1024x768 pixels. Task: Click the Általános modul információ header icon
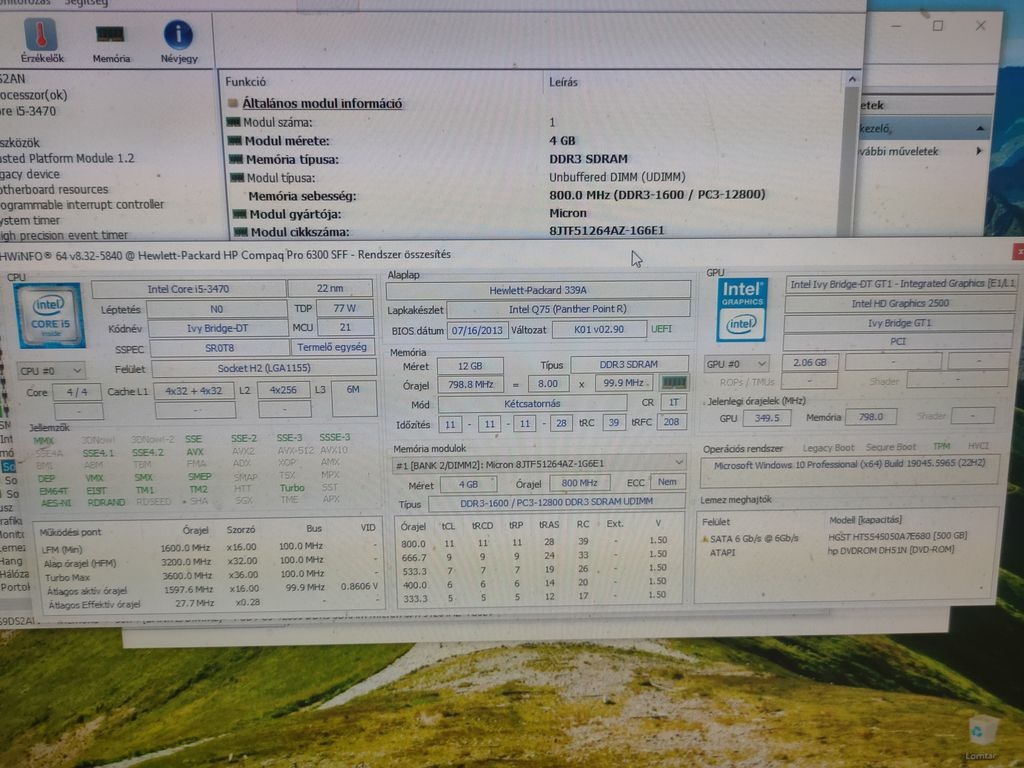coord(233,103)
